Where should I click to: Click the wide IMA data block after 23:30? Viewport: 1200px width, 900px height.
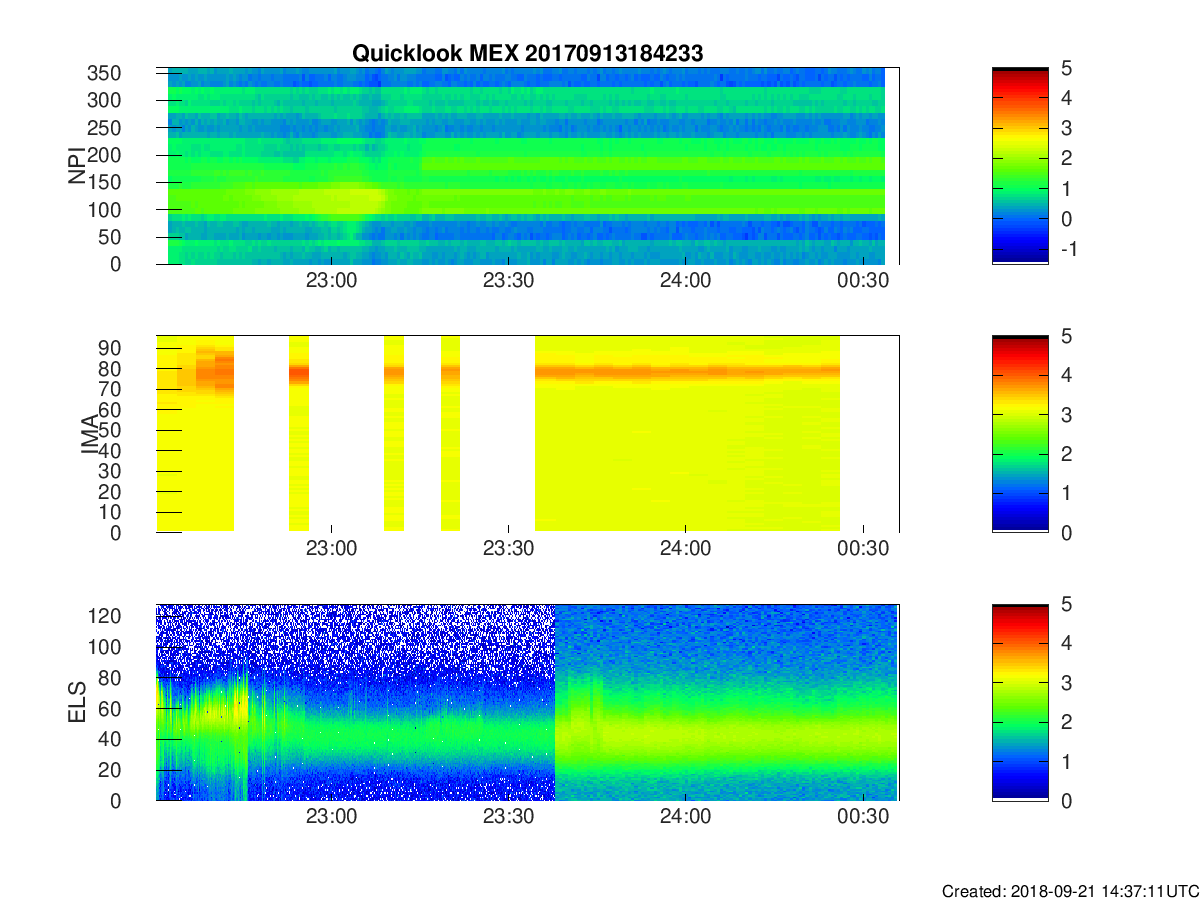click(x=687, y=434)
